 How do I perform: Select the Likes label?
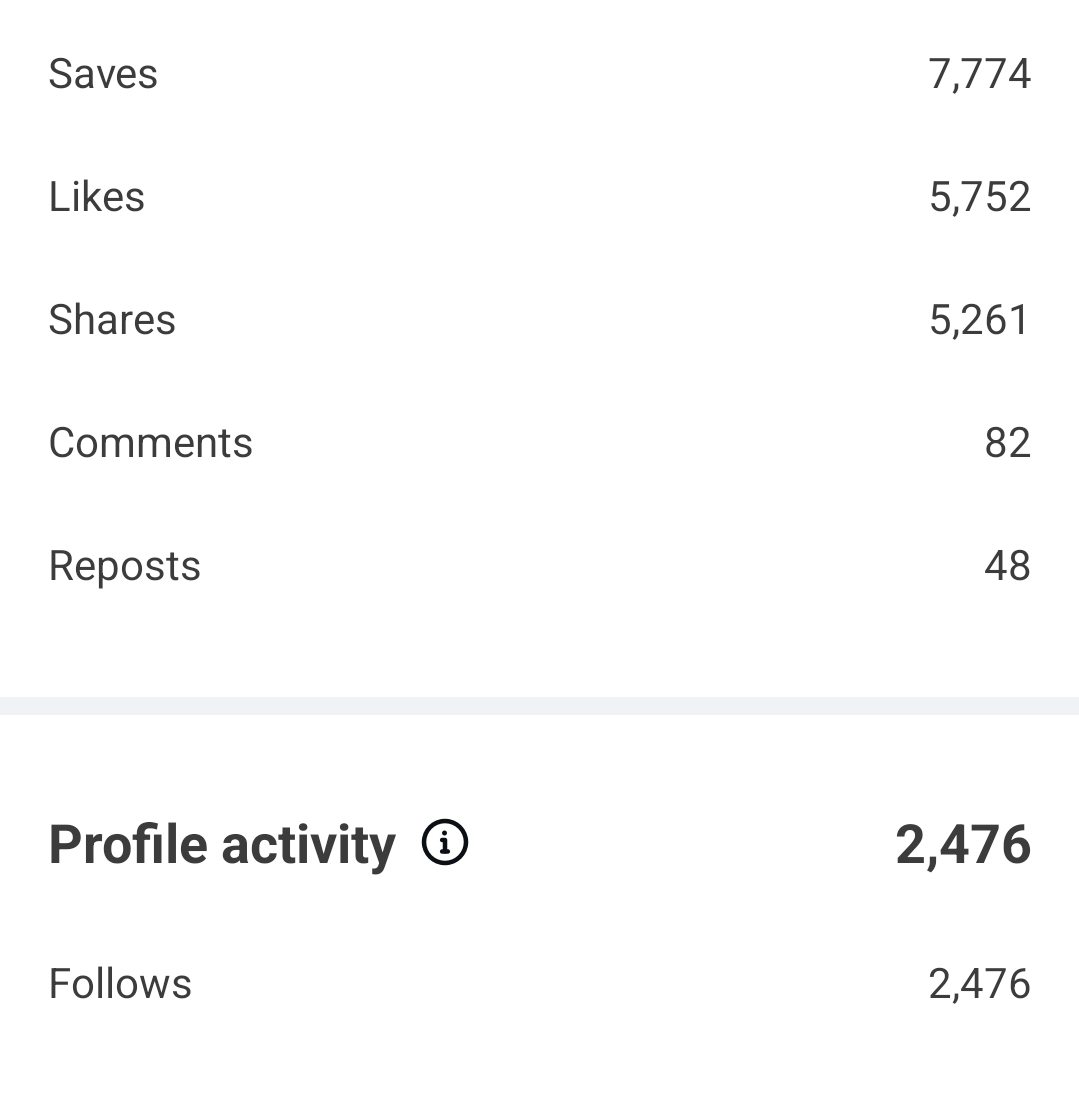97,197
